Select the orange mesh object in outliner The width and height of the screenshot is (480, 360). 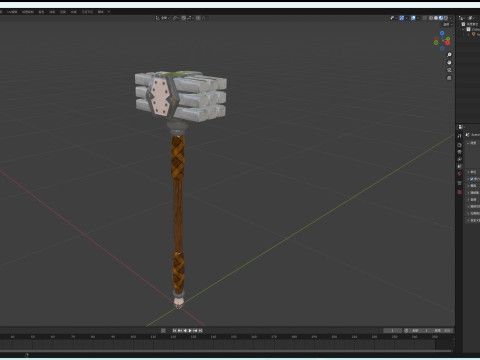(473, 34)
